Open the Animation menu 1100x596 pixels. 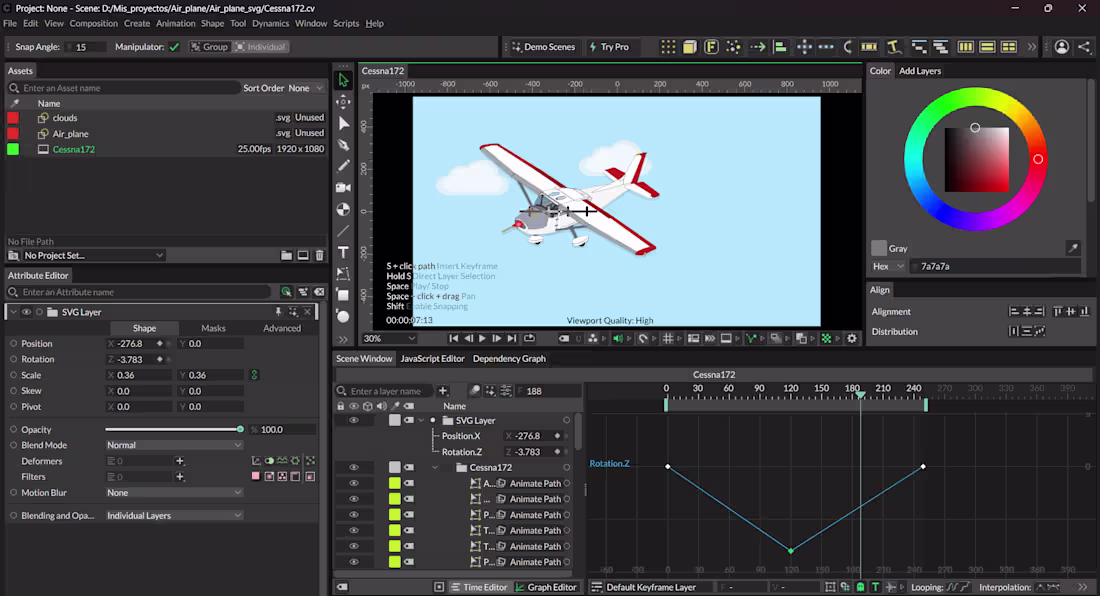(175, 23)
